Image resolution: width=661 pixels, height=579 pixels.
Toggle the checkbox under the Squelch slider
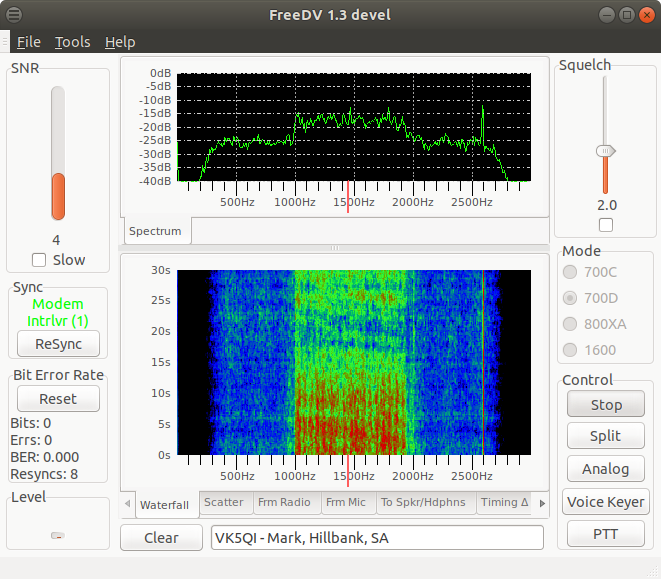click(x=605, y=225)
